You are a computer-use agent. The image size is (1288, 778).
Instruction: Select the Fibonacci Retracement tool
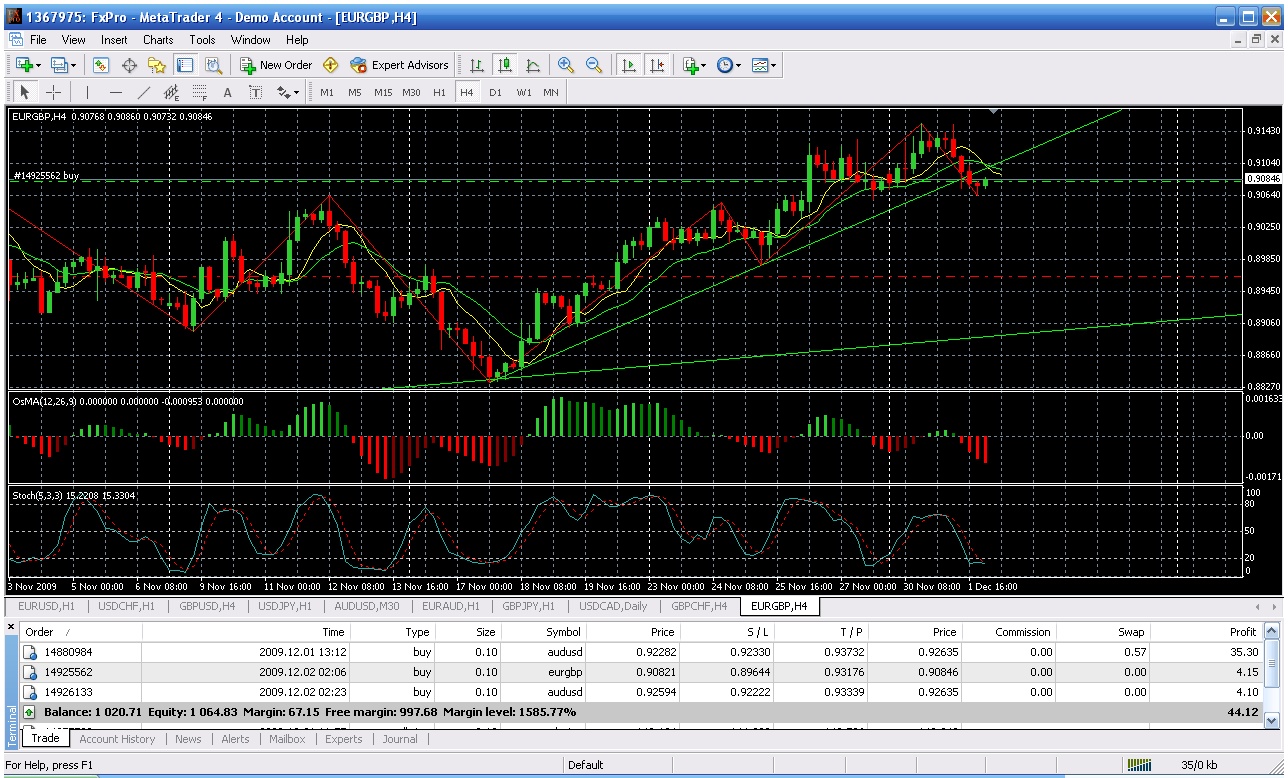[199, 92]
